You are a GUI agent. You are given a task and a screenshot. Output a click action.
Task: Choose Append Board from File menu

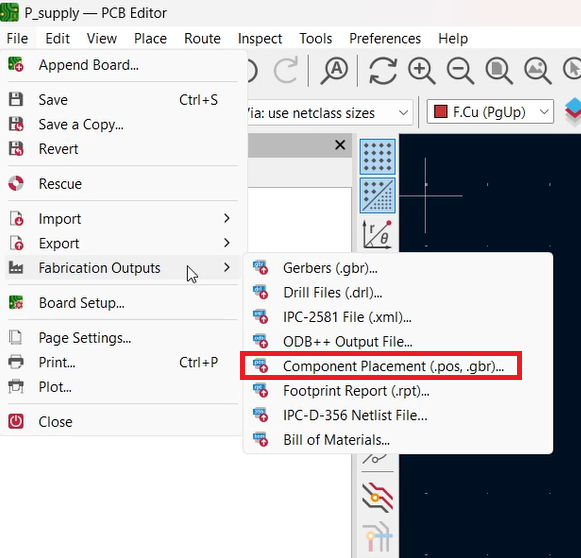123,65
